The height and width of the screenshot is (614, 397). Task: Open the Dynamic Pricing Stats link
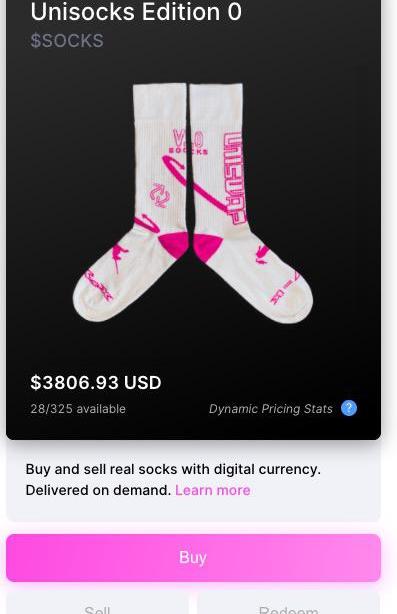pos(271,409)
